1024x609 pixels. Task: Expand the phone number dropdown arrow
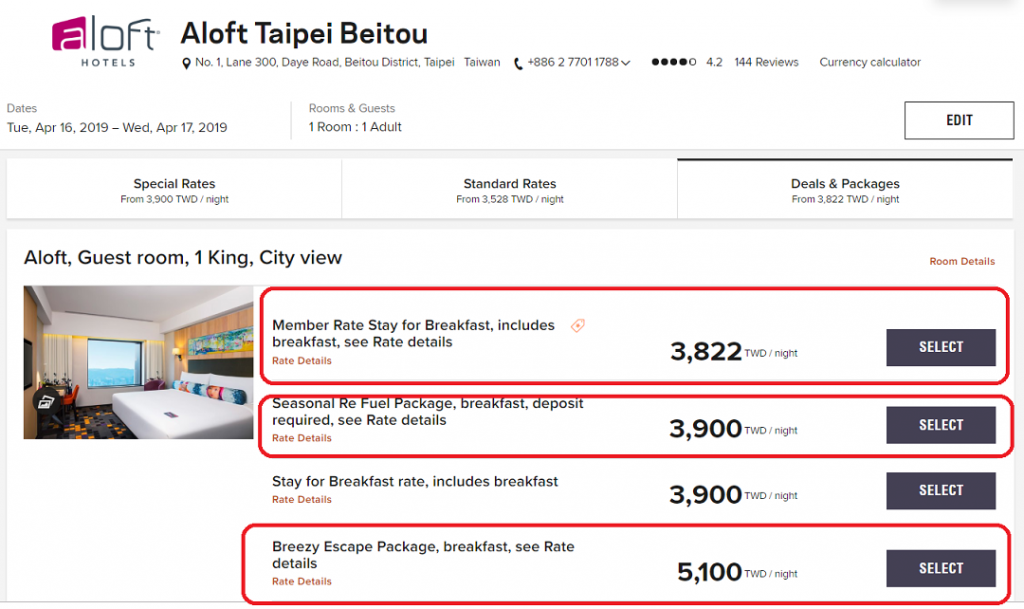[x=626, y=63]
